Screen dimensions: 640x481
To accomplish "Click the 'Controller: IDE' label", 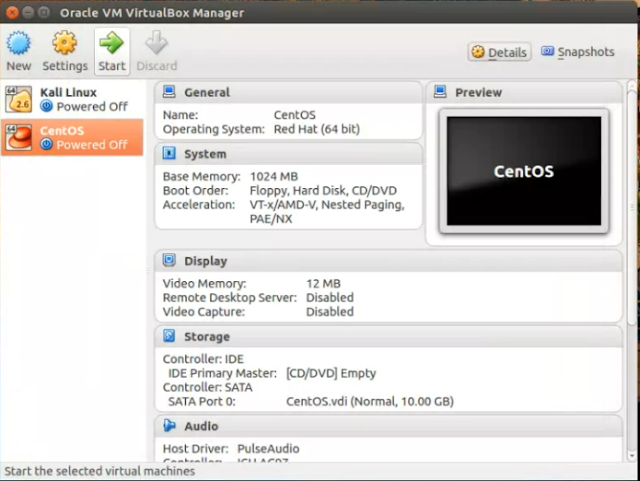I will pyautogui.click(x=203, y=359).
